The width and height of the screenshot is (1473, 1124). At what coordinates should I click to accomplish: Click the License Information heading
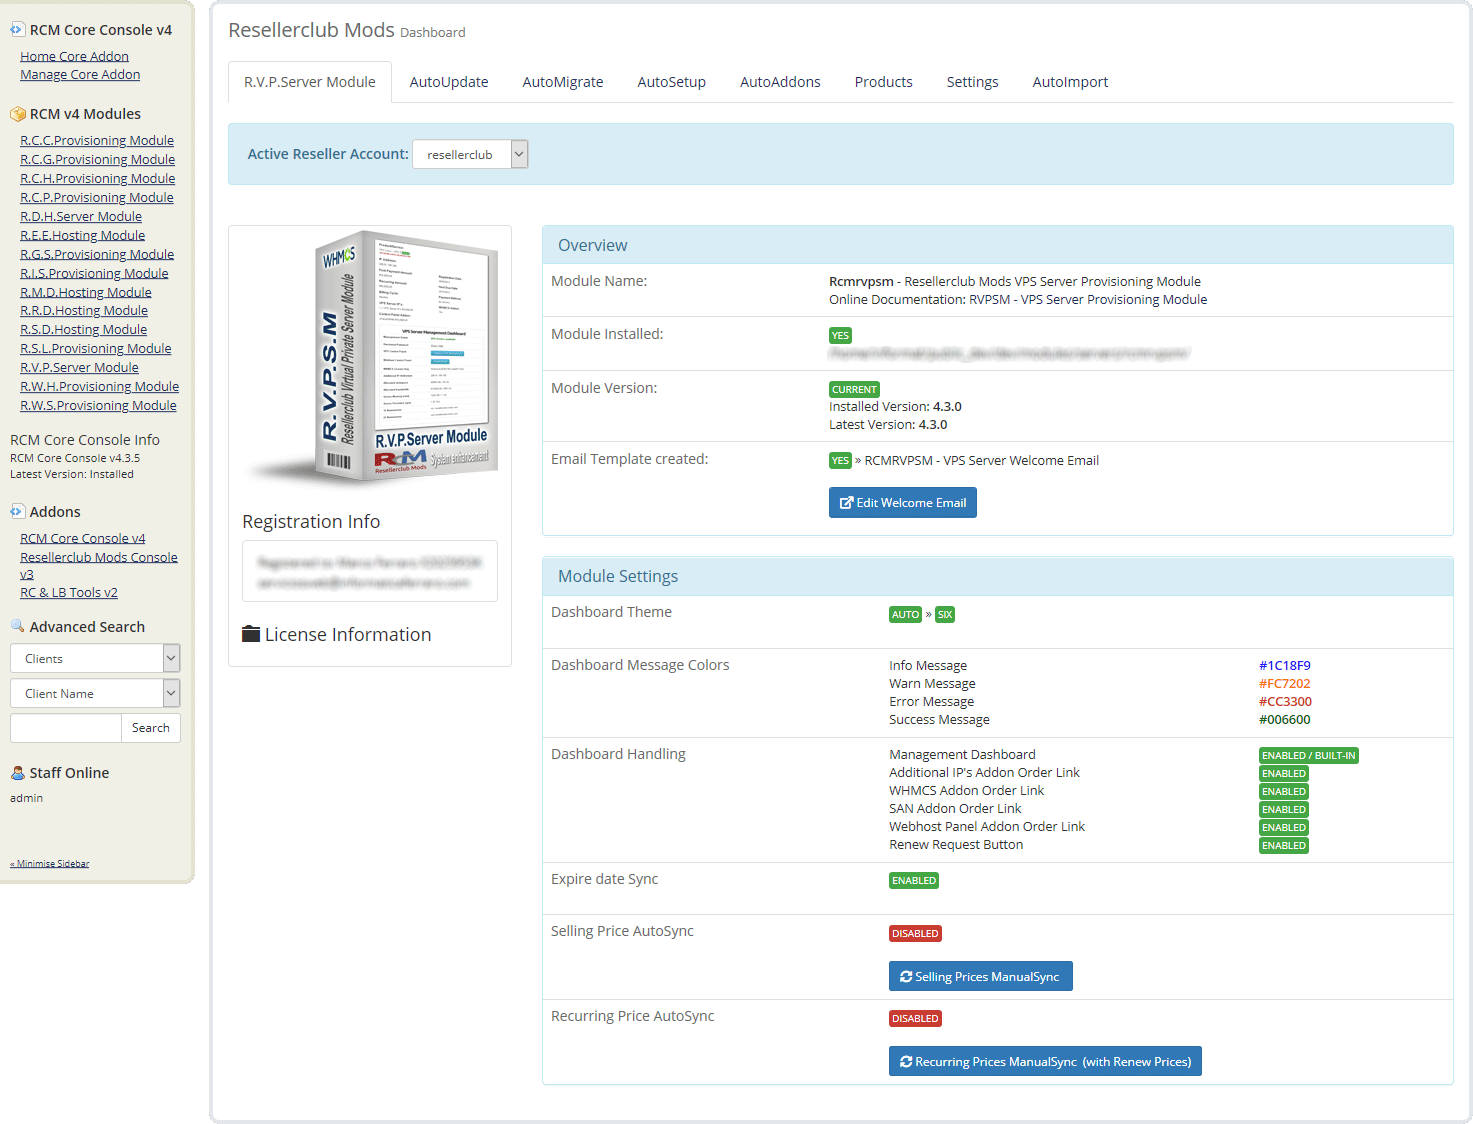(348, 634)
